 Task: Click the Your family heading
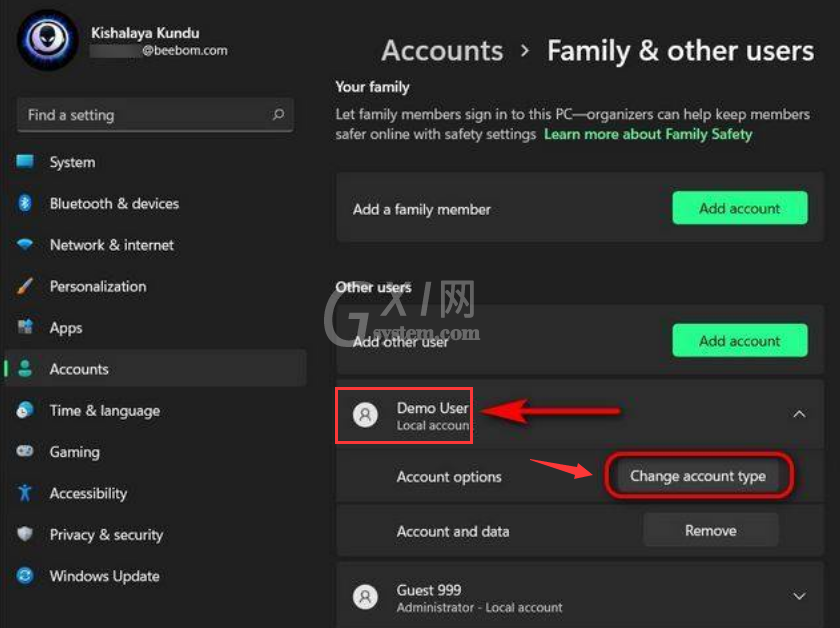coord(372,87)
